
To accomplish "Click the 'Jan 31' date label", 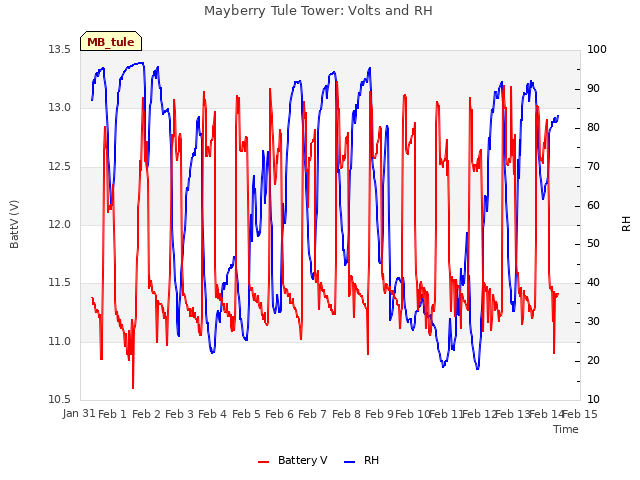I will click(x=79, y=414).
